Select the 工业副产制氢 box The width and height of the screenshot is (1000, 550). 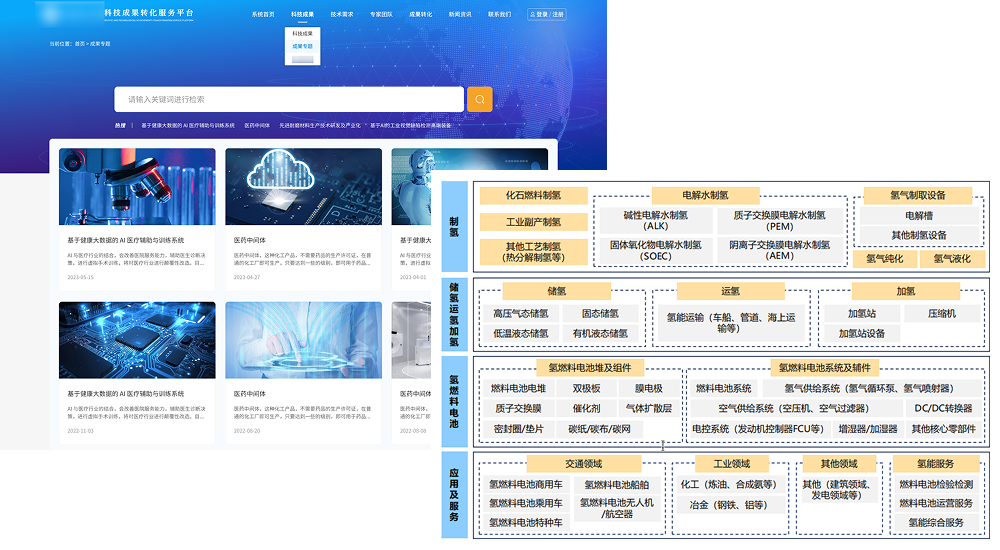533,222
